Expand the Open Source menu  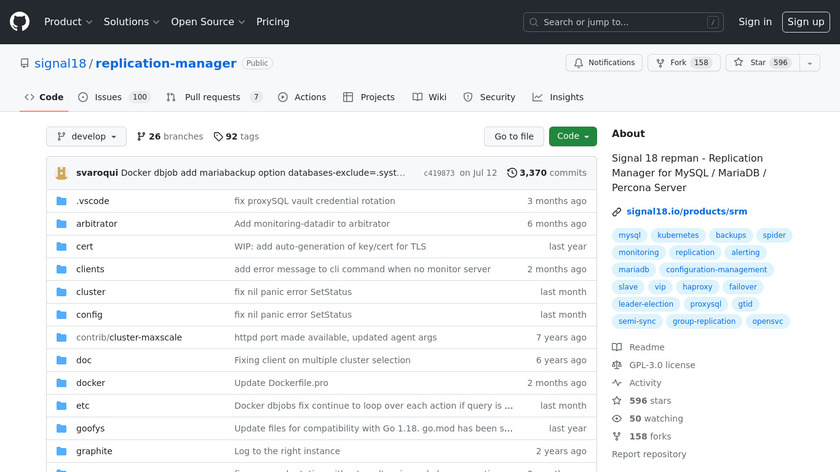coord(208,22)
